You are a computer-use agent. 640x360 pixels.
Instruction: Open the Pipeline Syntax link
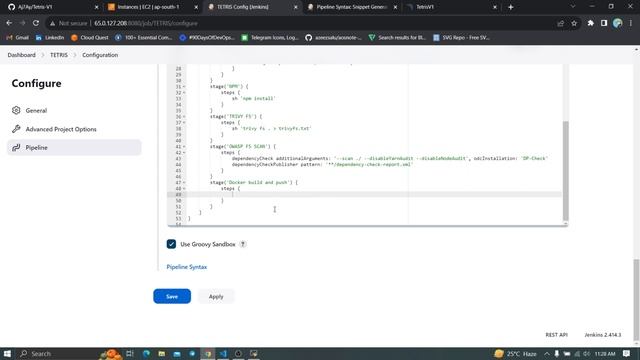[187, 267]
